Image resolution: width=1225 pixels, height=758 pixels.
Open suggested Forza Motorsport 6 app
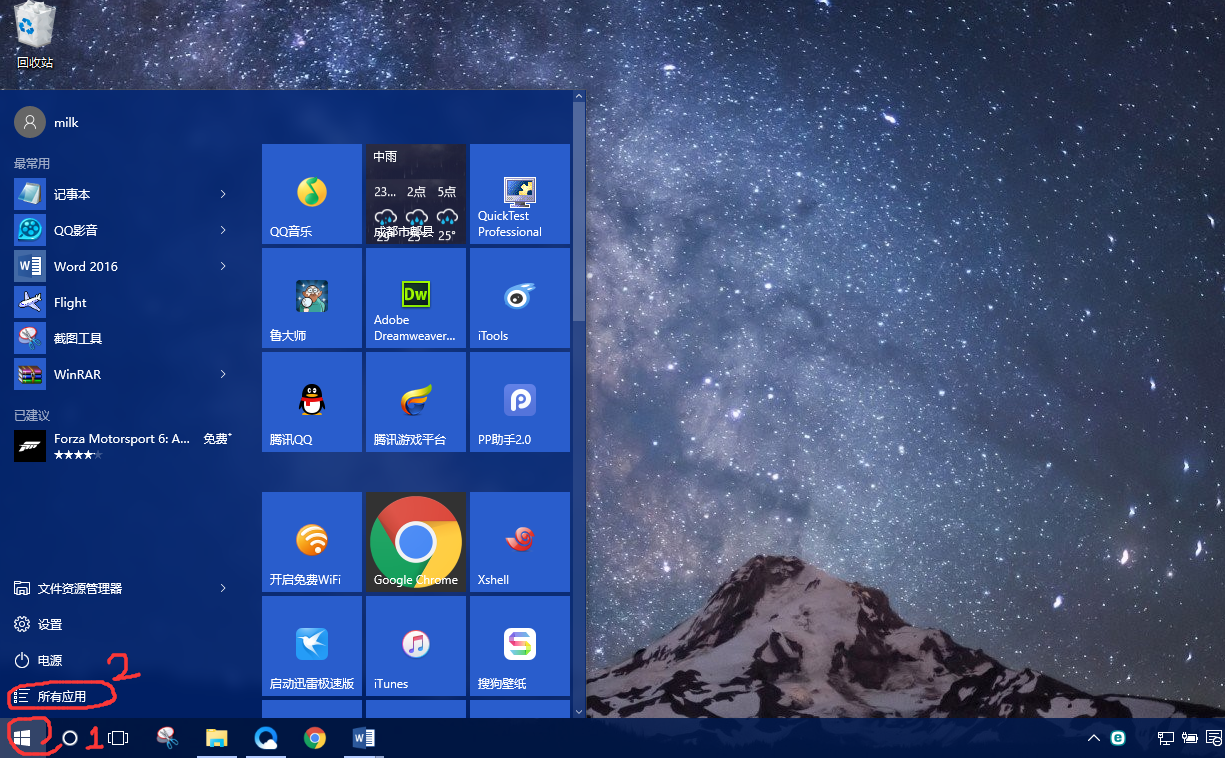[x=122, y=446]
